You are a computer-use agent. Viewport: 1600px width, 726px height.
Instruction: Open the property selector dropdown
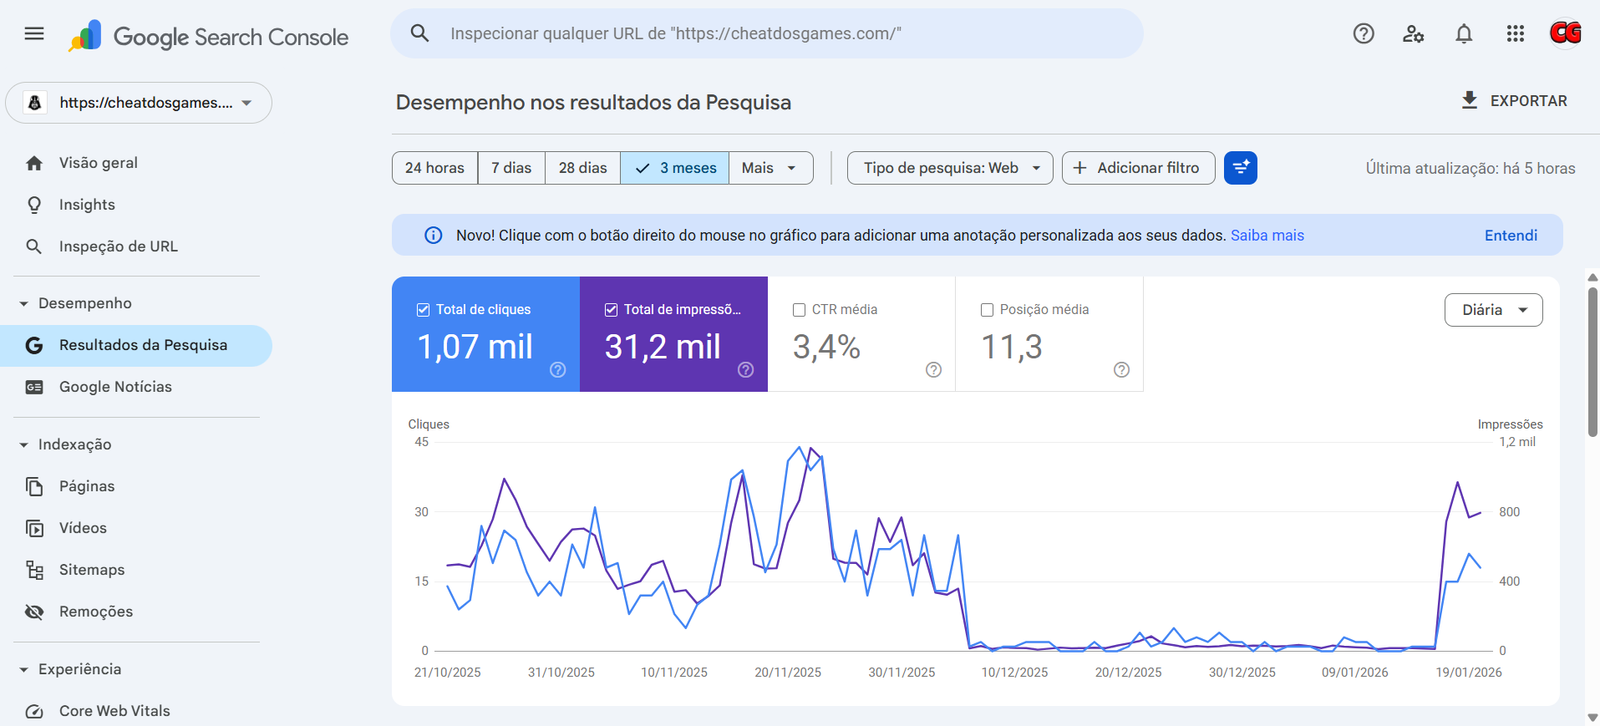pyautogui.click(x=139, y=103)
